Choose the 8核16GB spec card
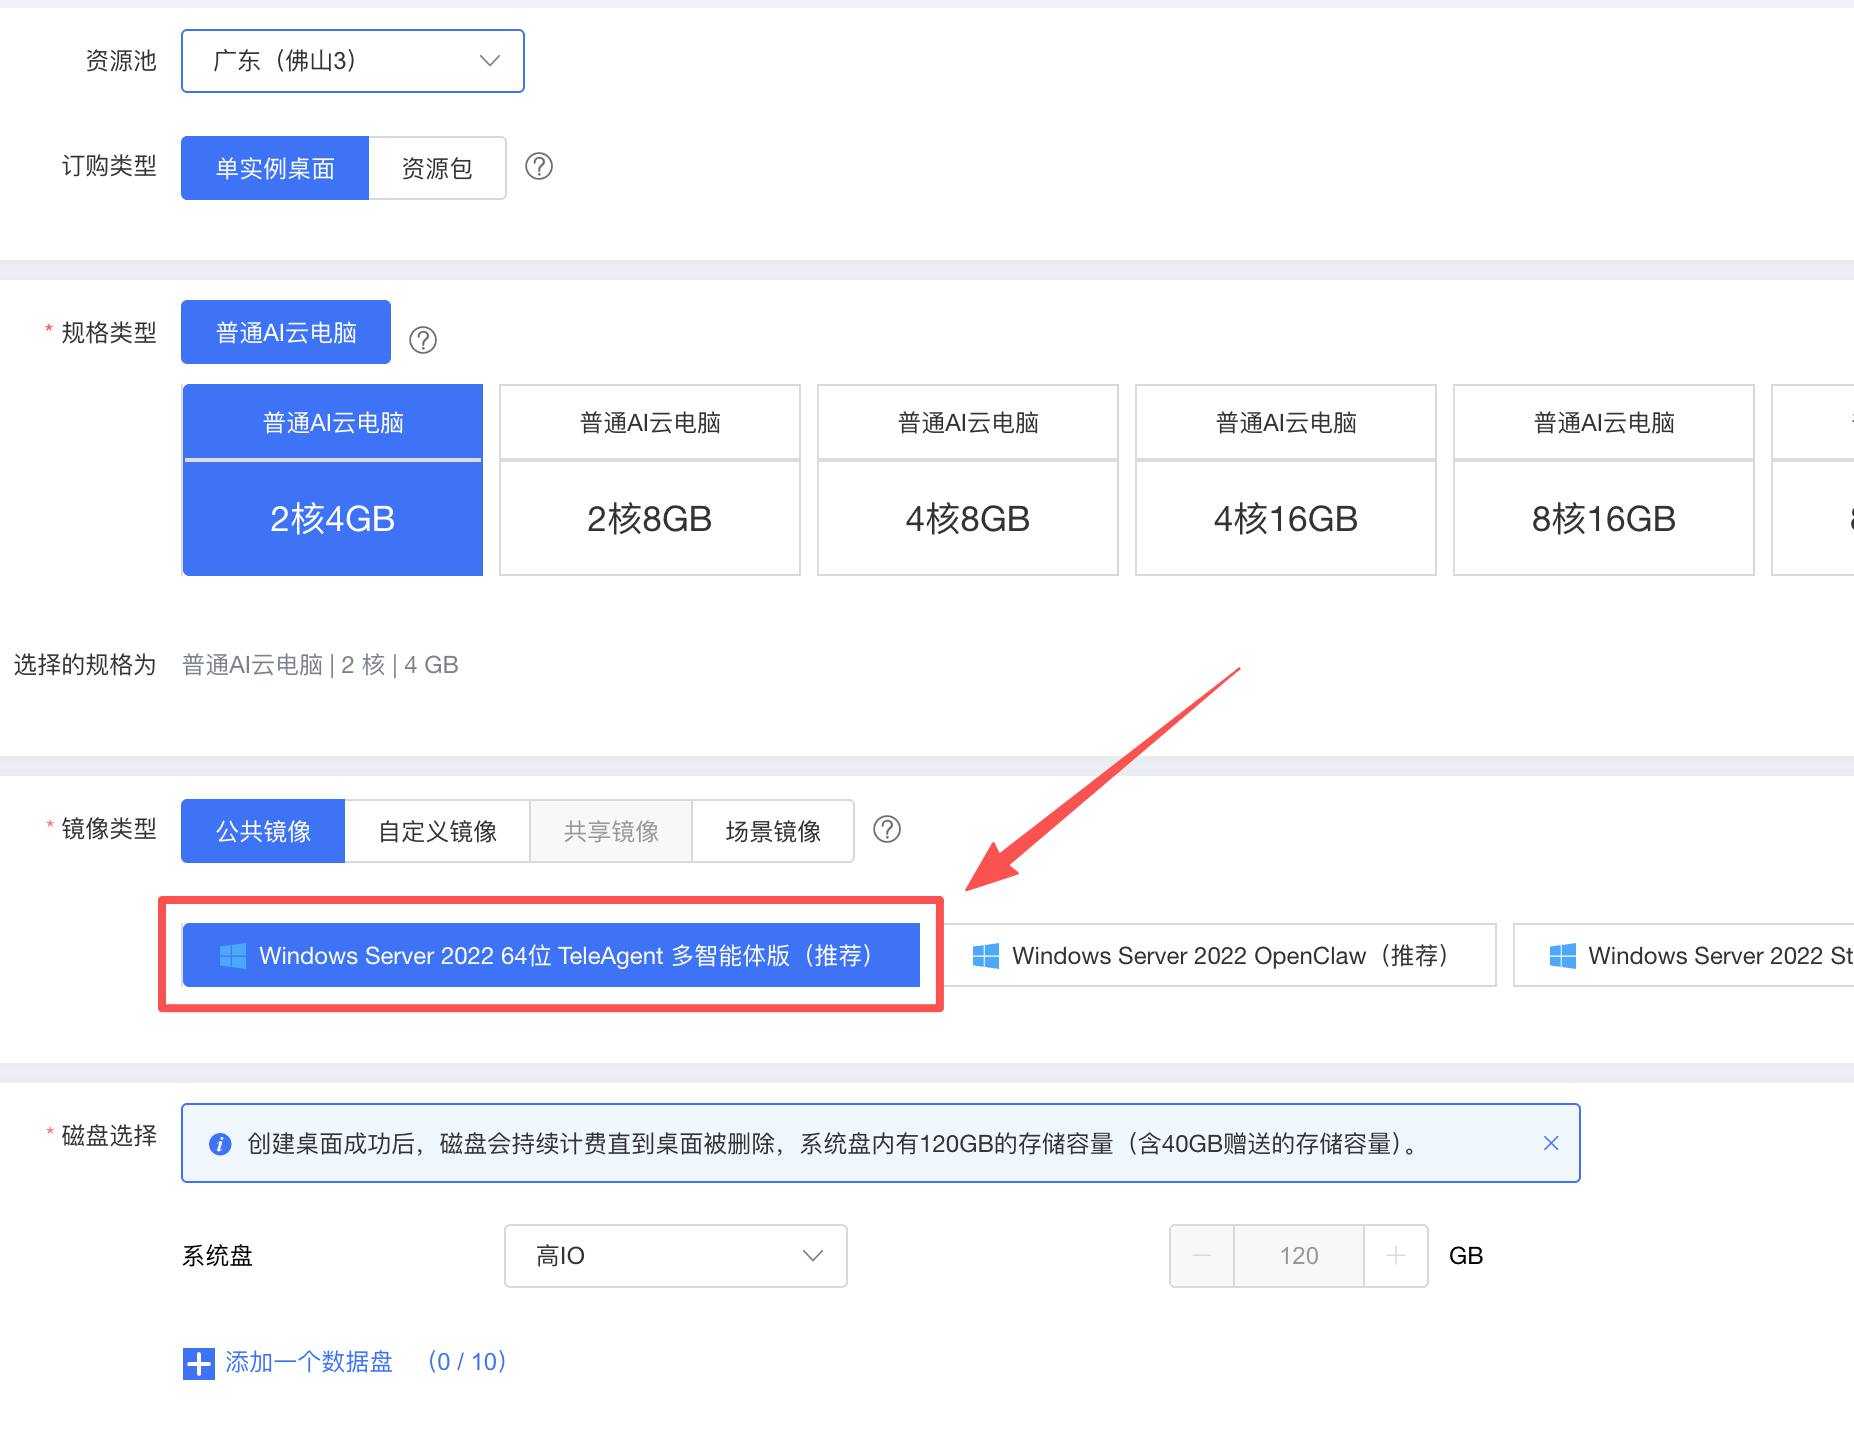The height and width of the screenshot is (1436, 1854). click(1604, 480)
